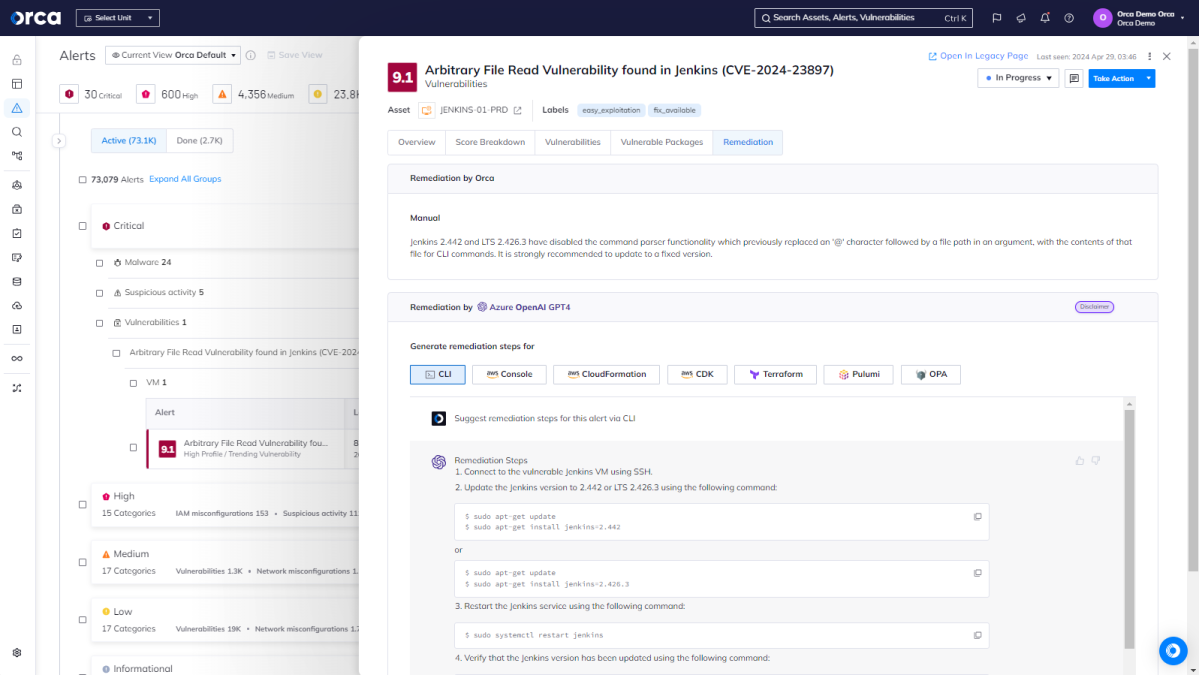Open the three-dot more options menu
Viewport: 1199px width, 675px height.
(1149, 56)
